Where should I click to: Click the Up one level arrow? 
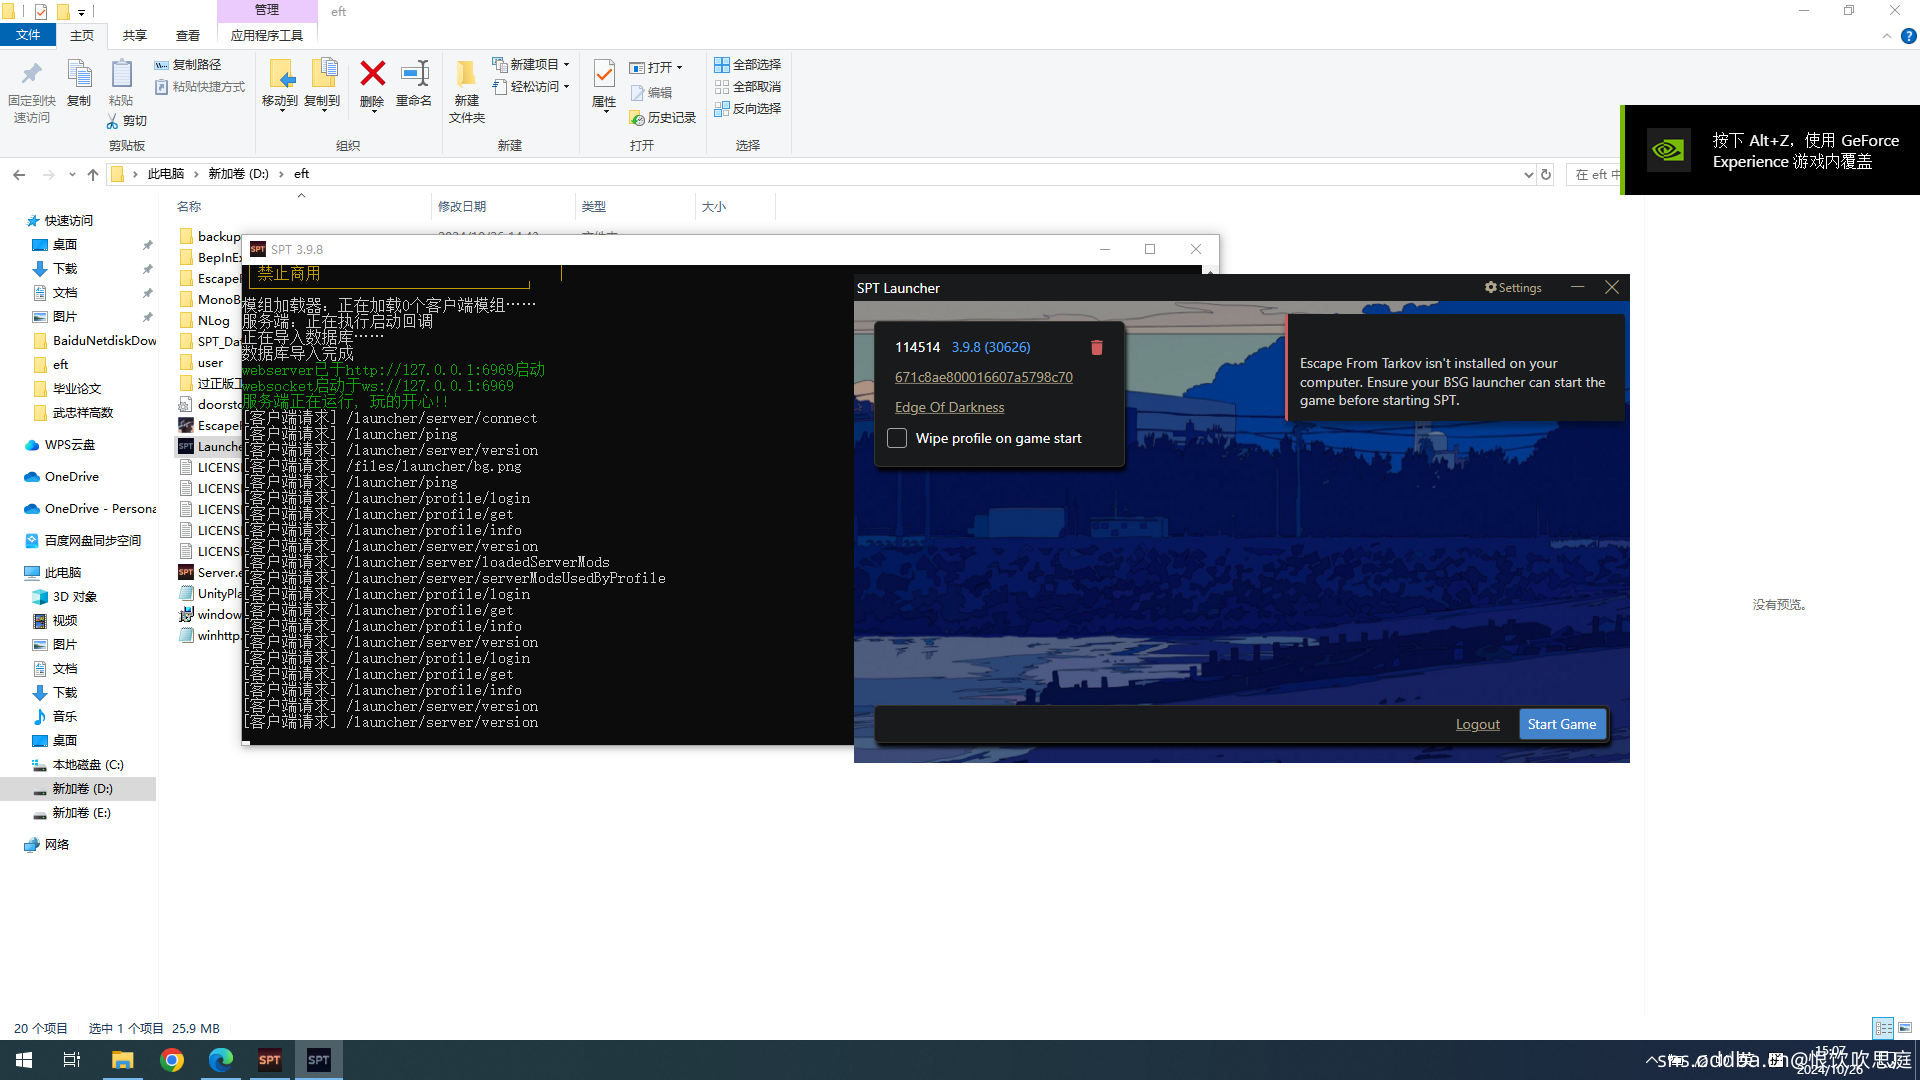(x=93, y=175)
